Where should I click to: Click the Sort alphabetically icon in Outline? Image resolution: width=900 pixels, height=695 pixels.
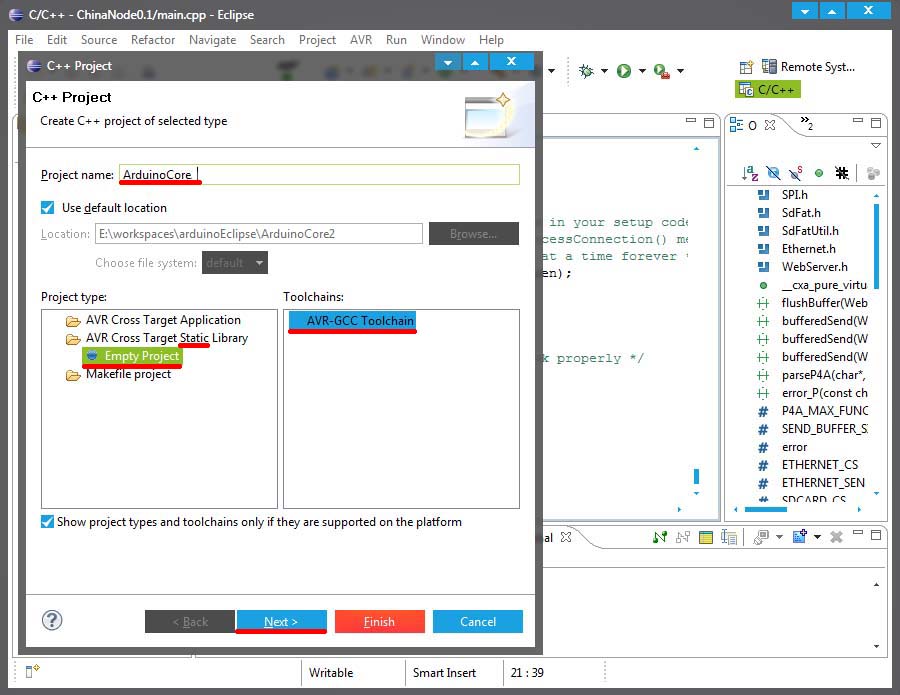(x=750, y=173)
